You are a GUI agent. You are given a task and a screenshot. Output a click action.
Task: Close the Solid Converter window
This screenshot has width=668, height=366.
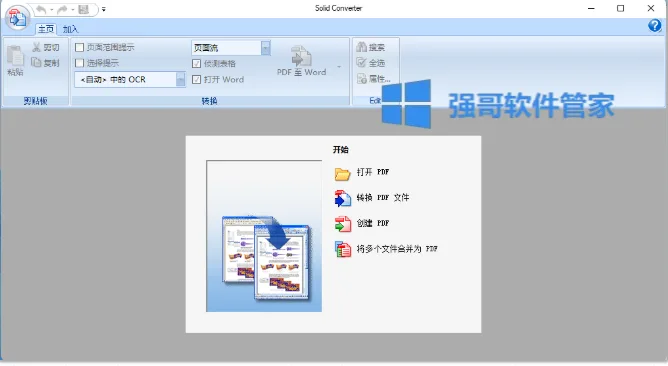[651, 9]
